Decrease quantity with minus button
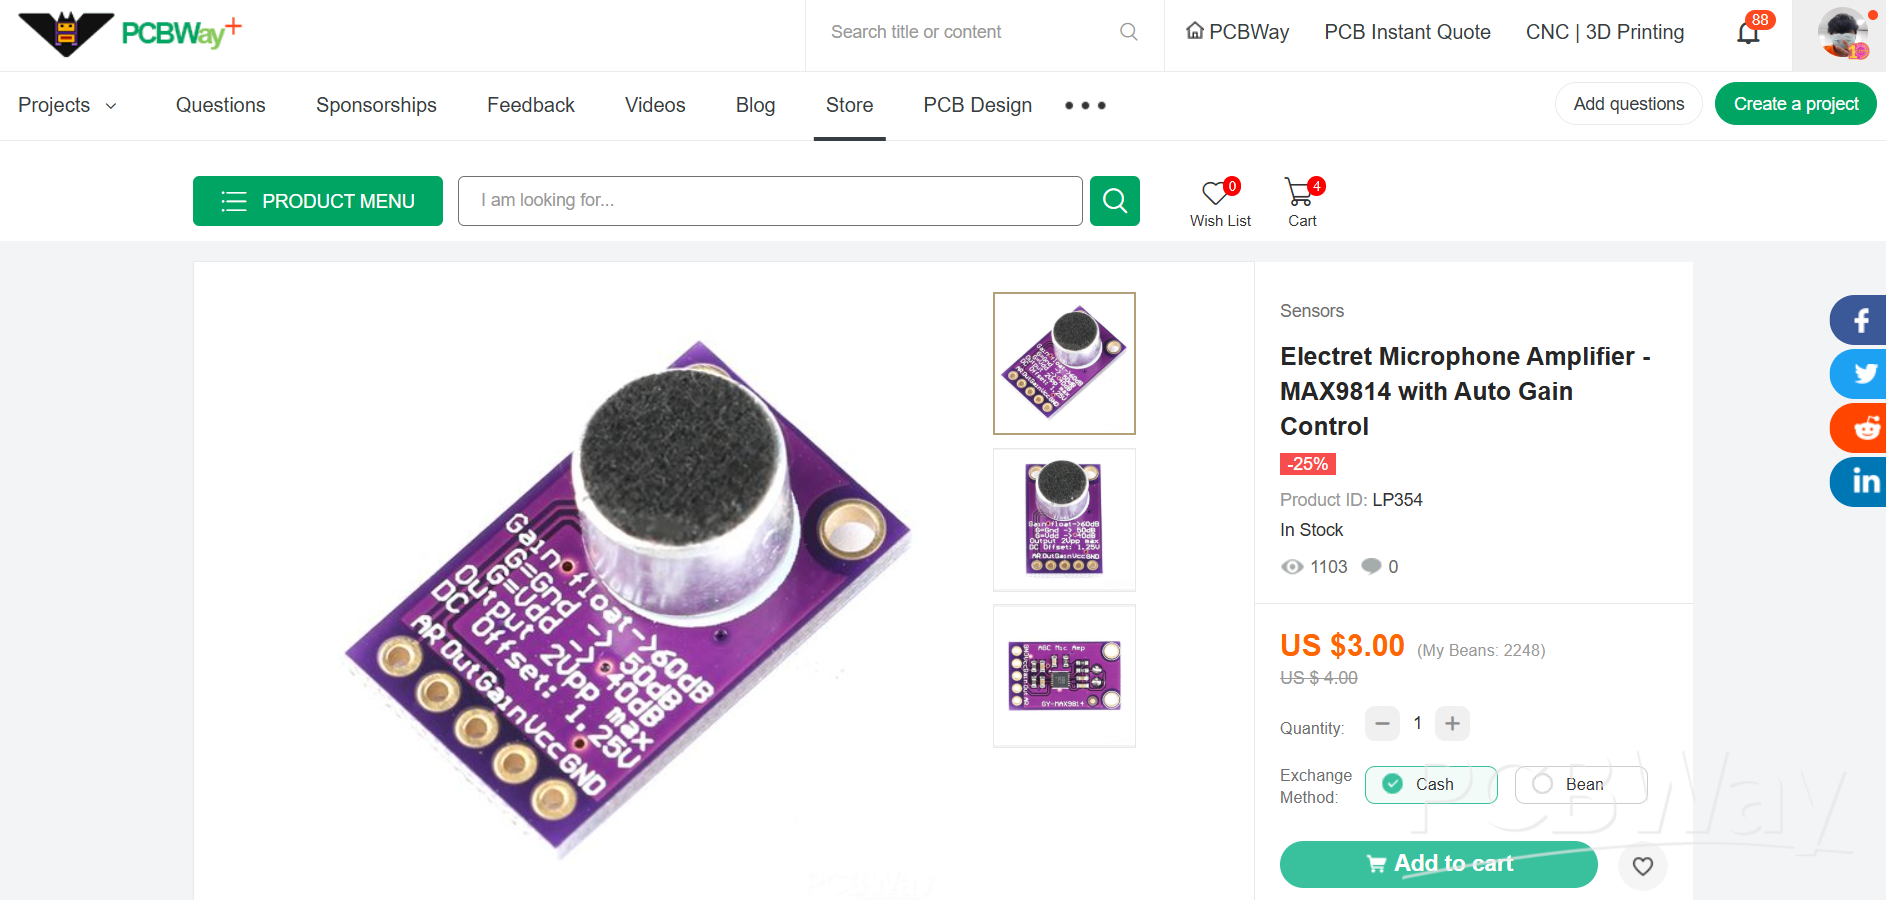This screenshot has height=900, width=1886. coord(1382,723)
